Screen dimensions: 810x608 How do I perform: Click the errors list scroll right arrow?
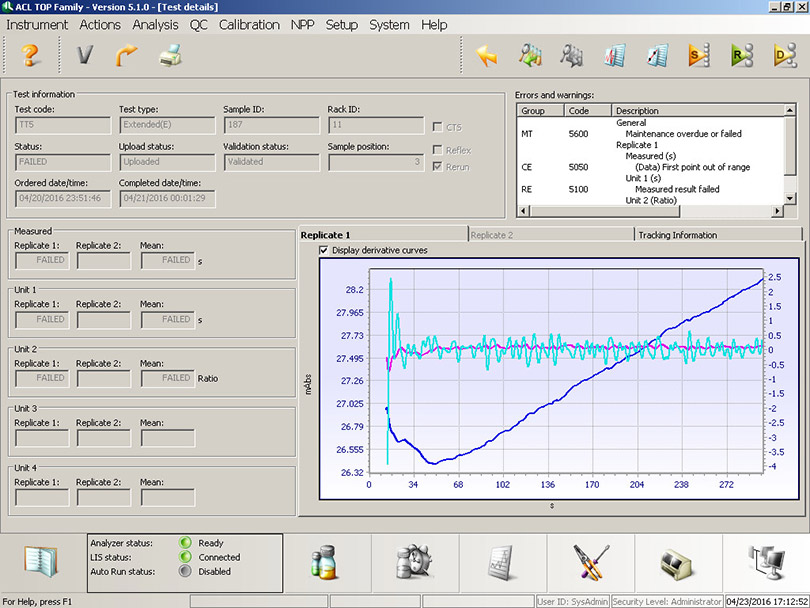pos(778,210)
